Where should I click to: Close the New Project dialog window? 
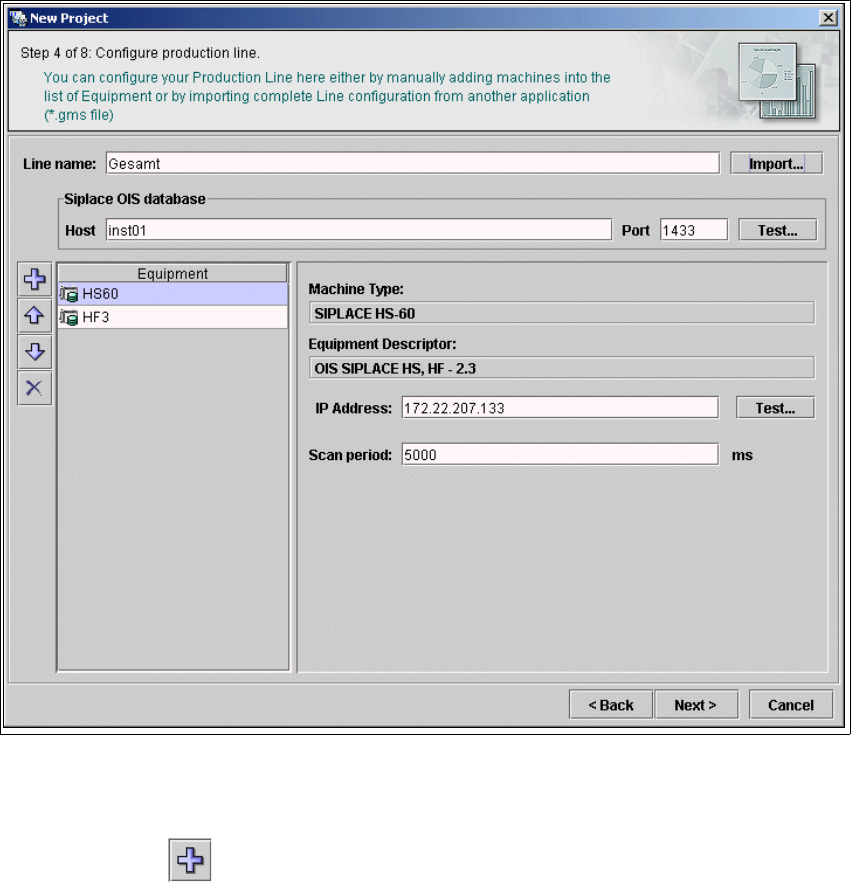tap(829, 18)
